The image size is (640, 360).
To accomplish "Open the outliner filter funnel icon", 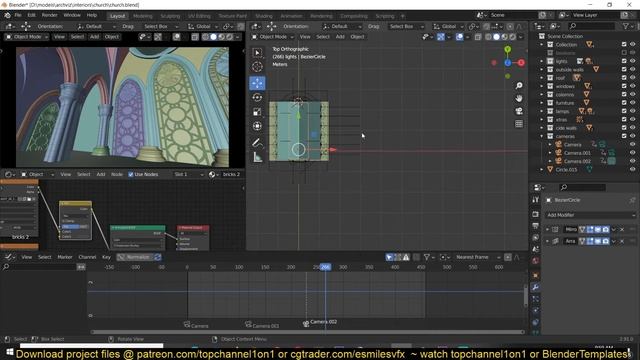I will pos(626,26).
